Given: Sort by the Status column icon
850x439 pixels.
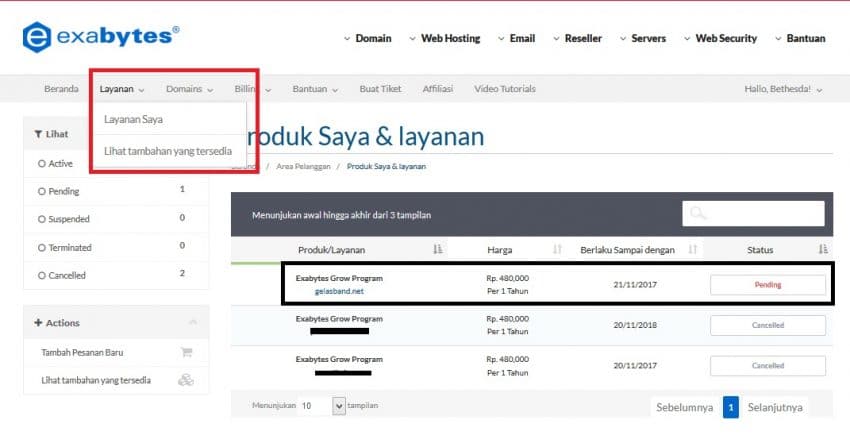Looking at the screenshot, I should tap(823, 249).
